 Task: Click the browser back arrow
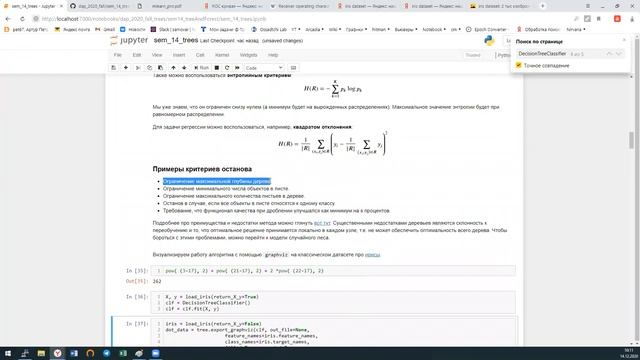click(8, 19)
